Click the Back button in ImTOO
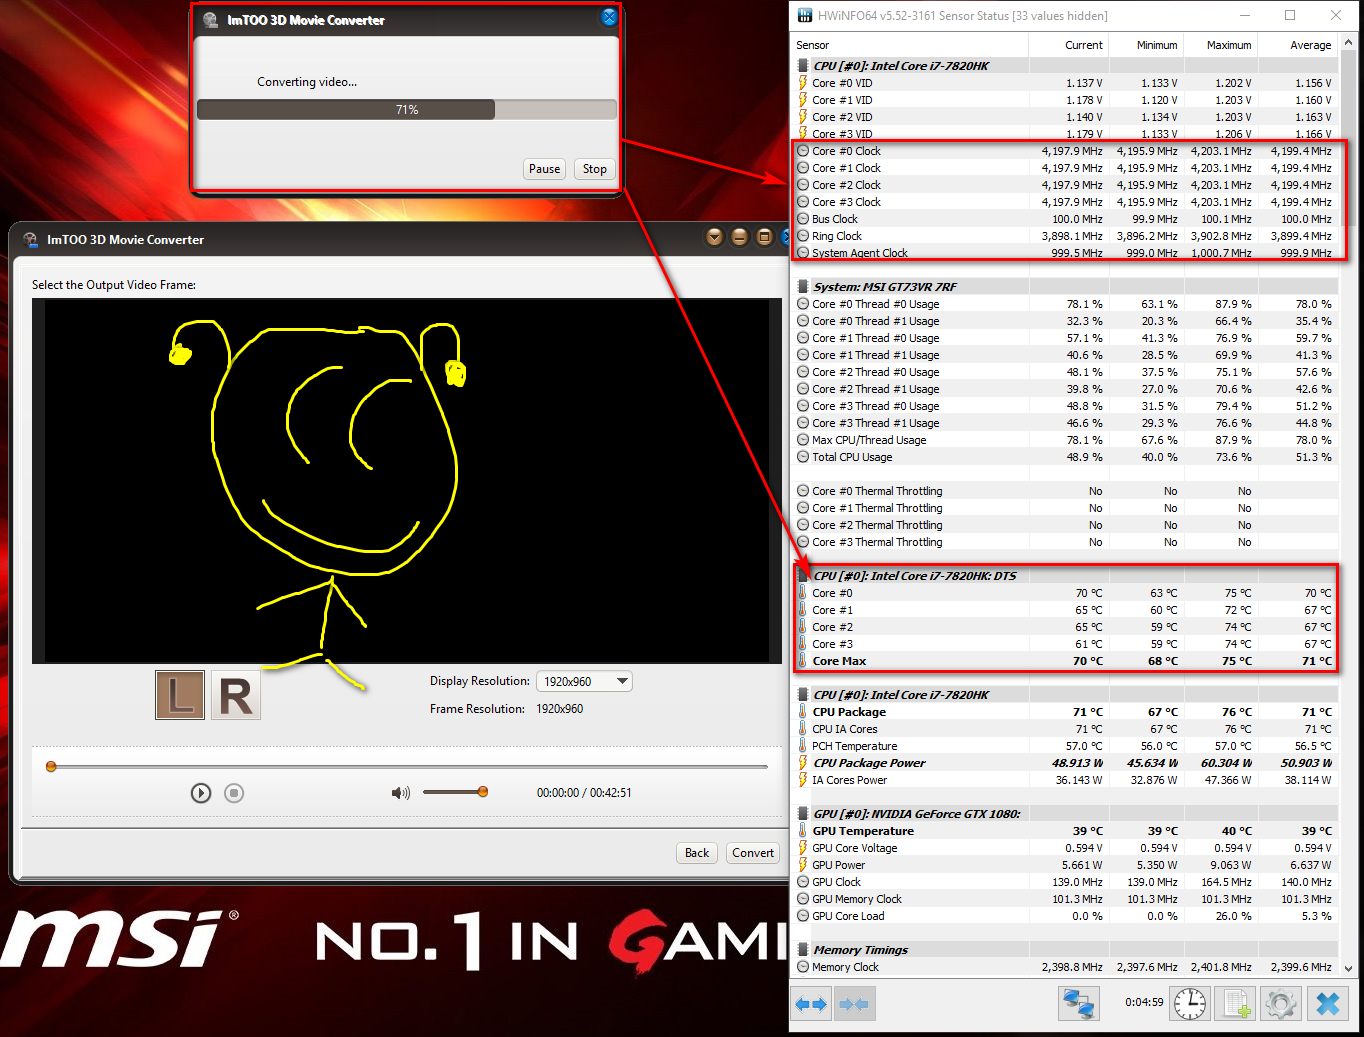1364x1037 pixels. [697, 853]
